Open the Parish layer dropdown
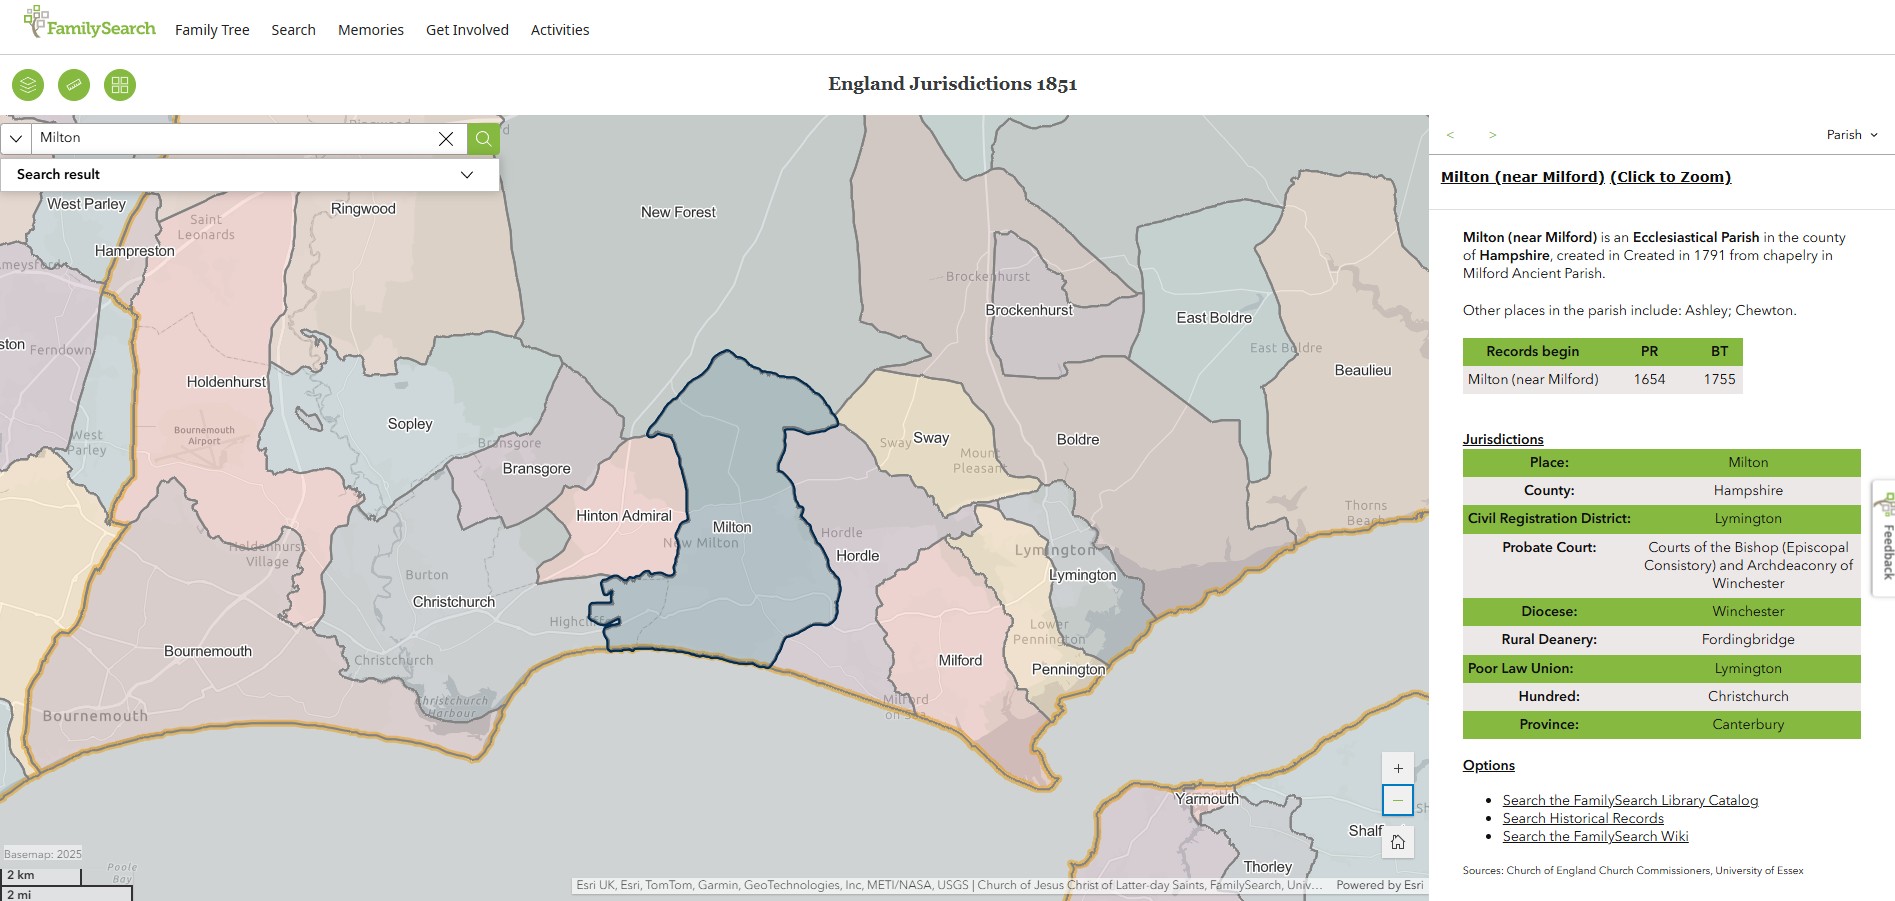Image resolution: width=1895 pixels, height=901 pixels. click(1852, 135)
